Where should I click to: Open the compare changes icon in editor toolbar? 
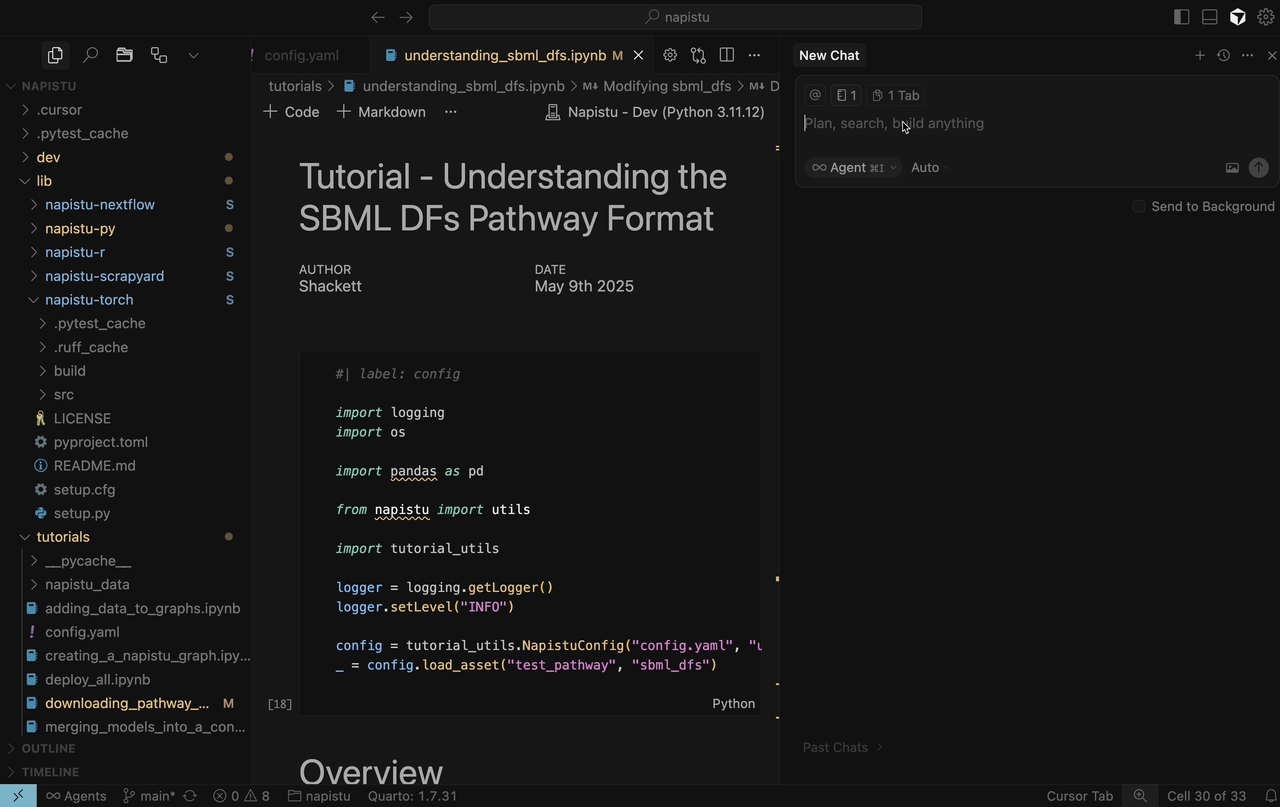pos(698,55)
